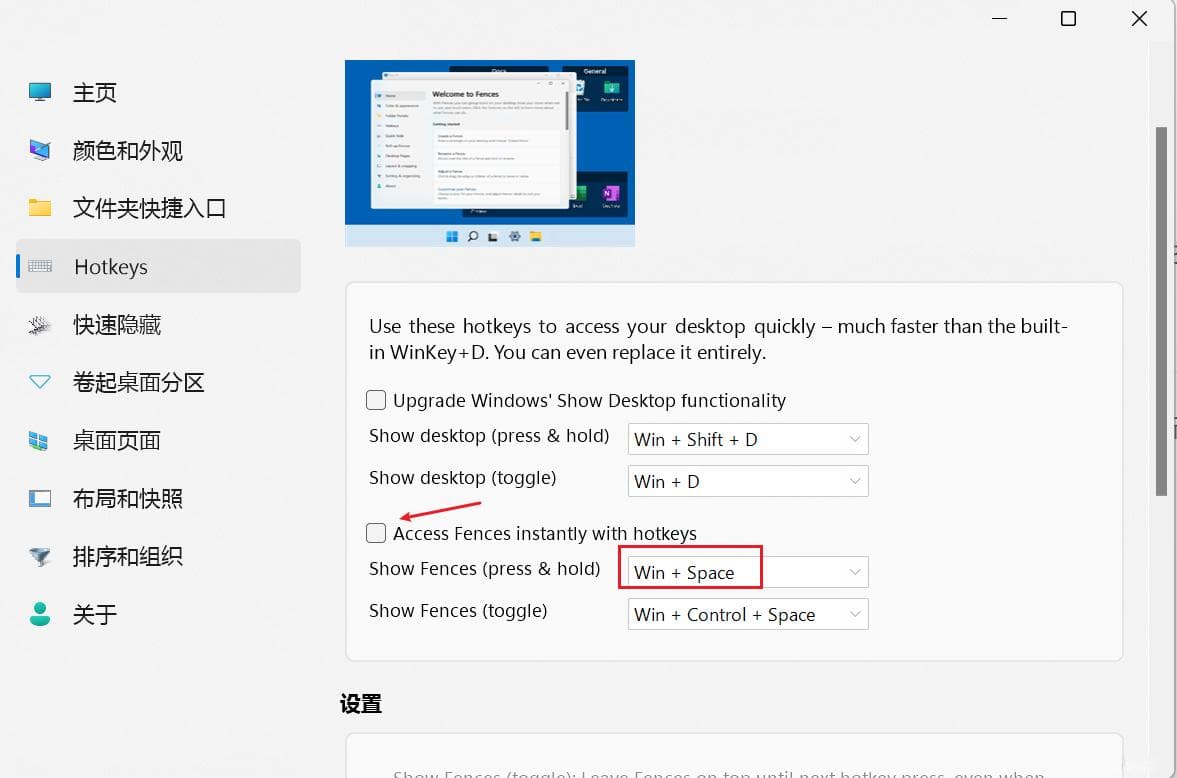Click the 关于 person icon

point(40,614)
